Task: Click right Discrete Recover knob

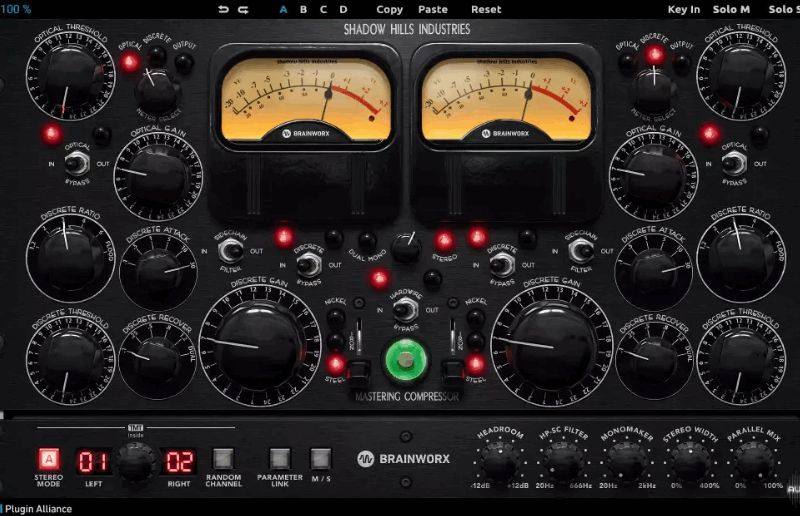Action: (654, 360)
